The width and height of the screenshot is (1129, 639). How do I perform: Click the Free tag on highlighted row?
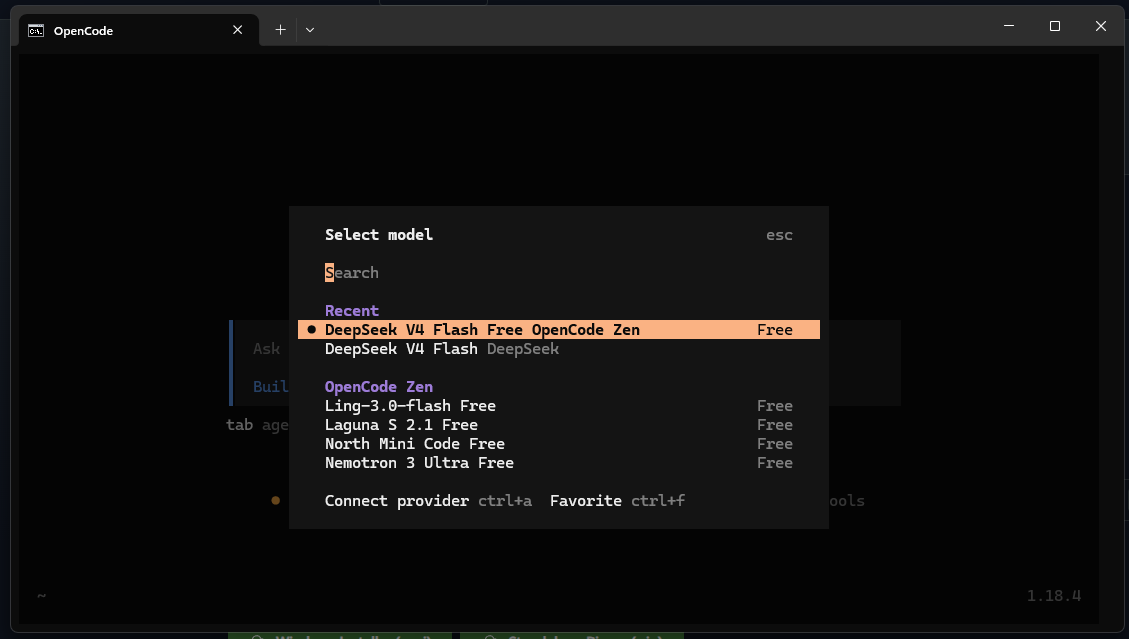tap(775, 329)
